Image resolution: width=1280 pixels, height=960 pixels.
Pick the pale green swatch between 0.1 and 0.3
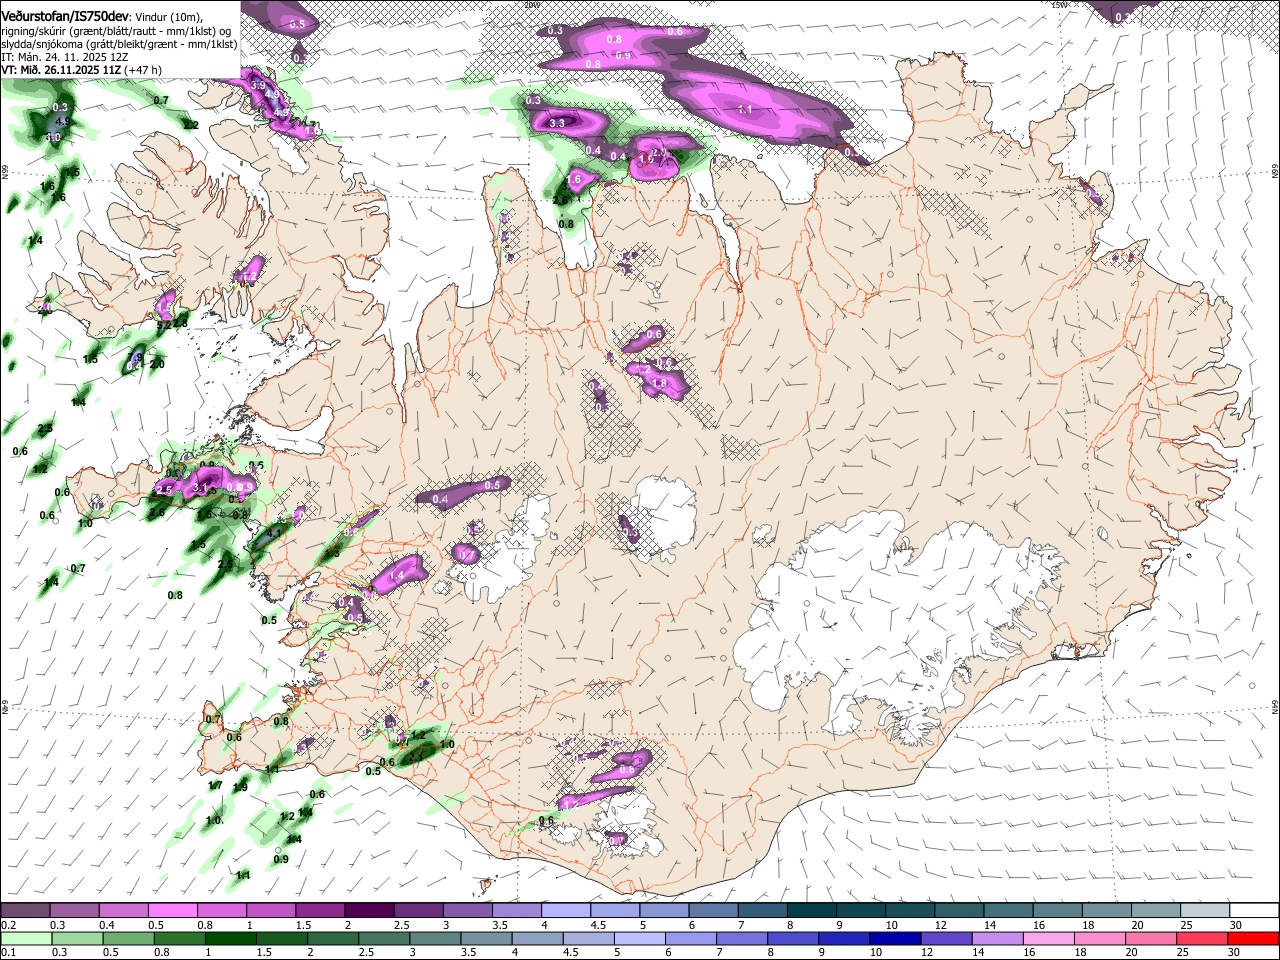25,938
